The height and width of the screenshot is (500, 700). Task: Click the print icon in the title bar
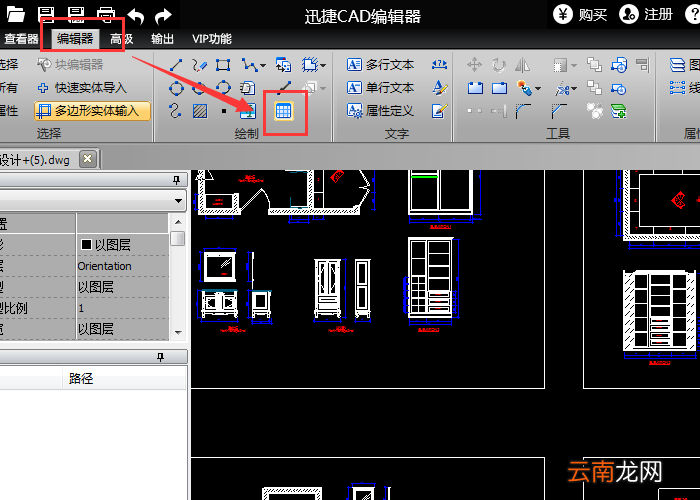[105, 14]
